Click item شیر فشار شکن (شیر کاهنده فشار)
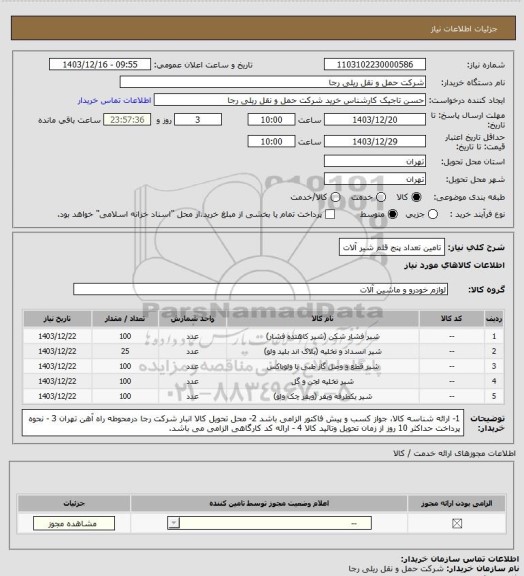This screenshot has height=576, width=524. (x=323, y=336)
